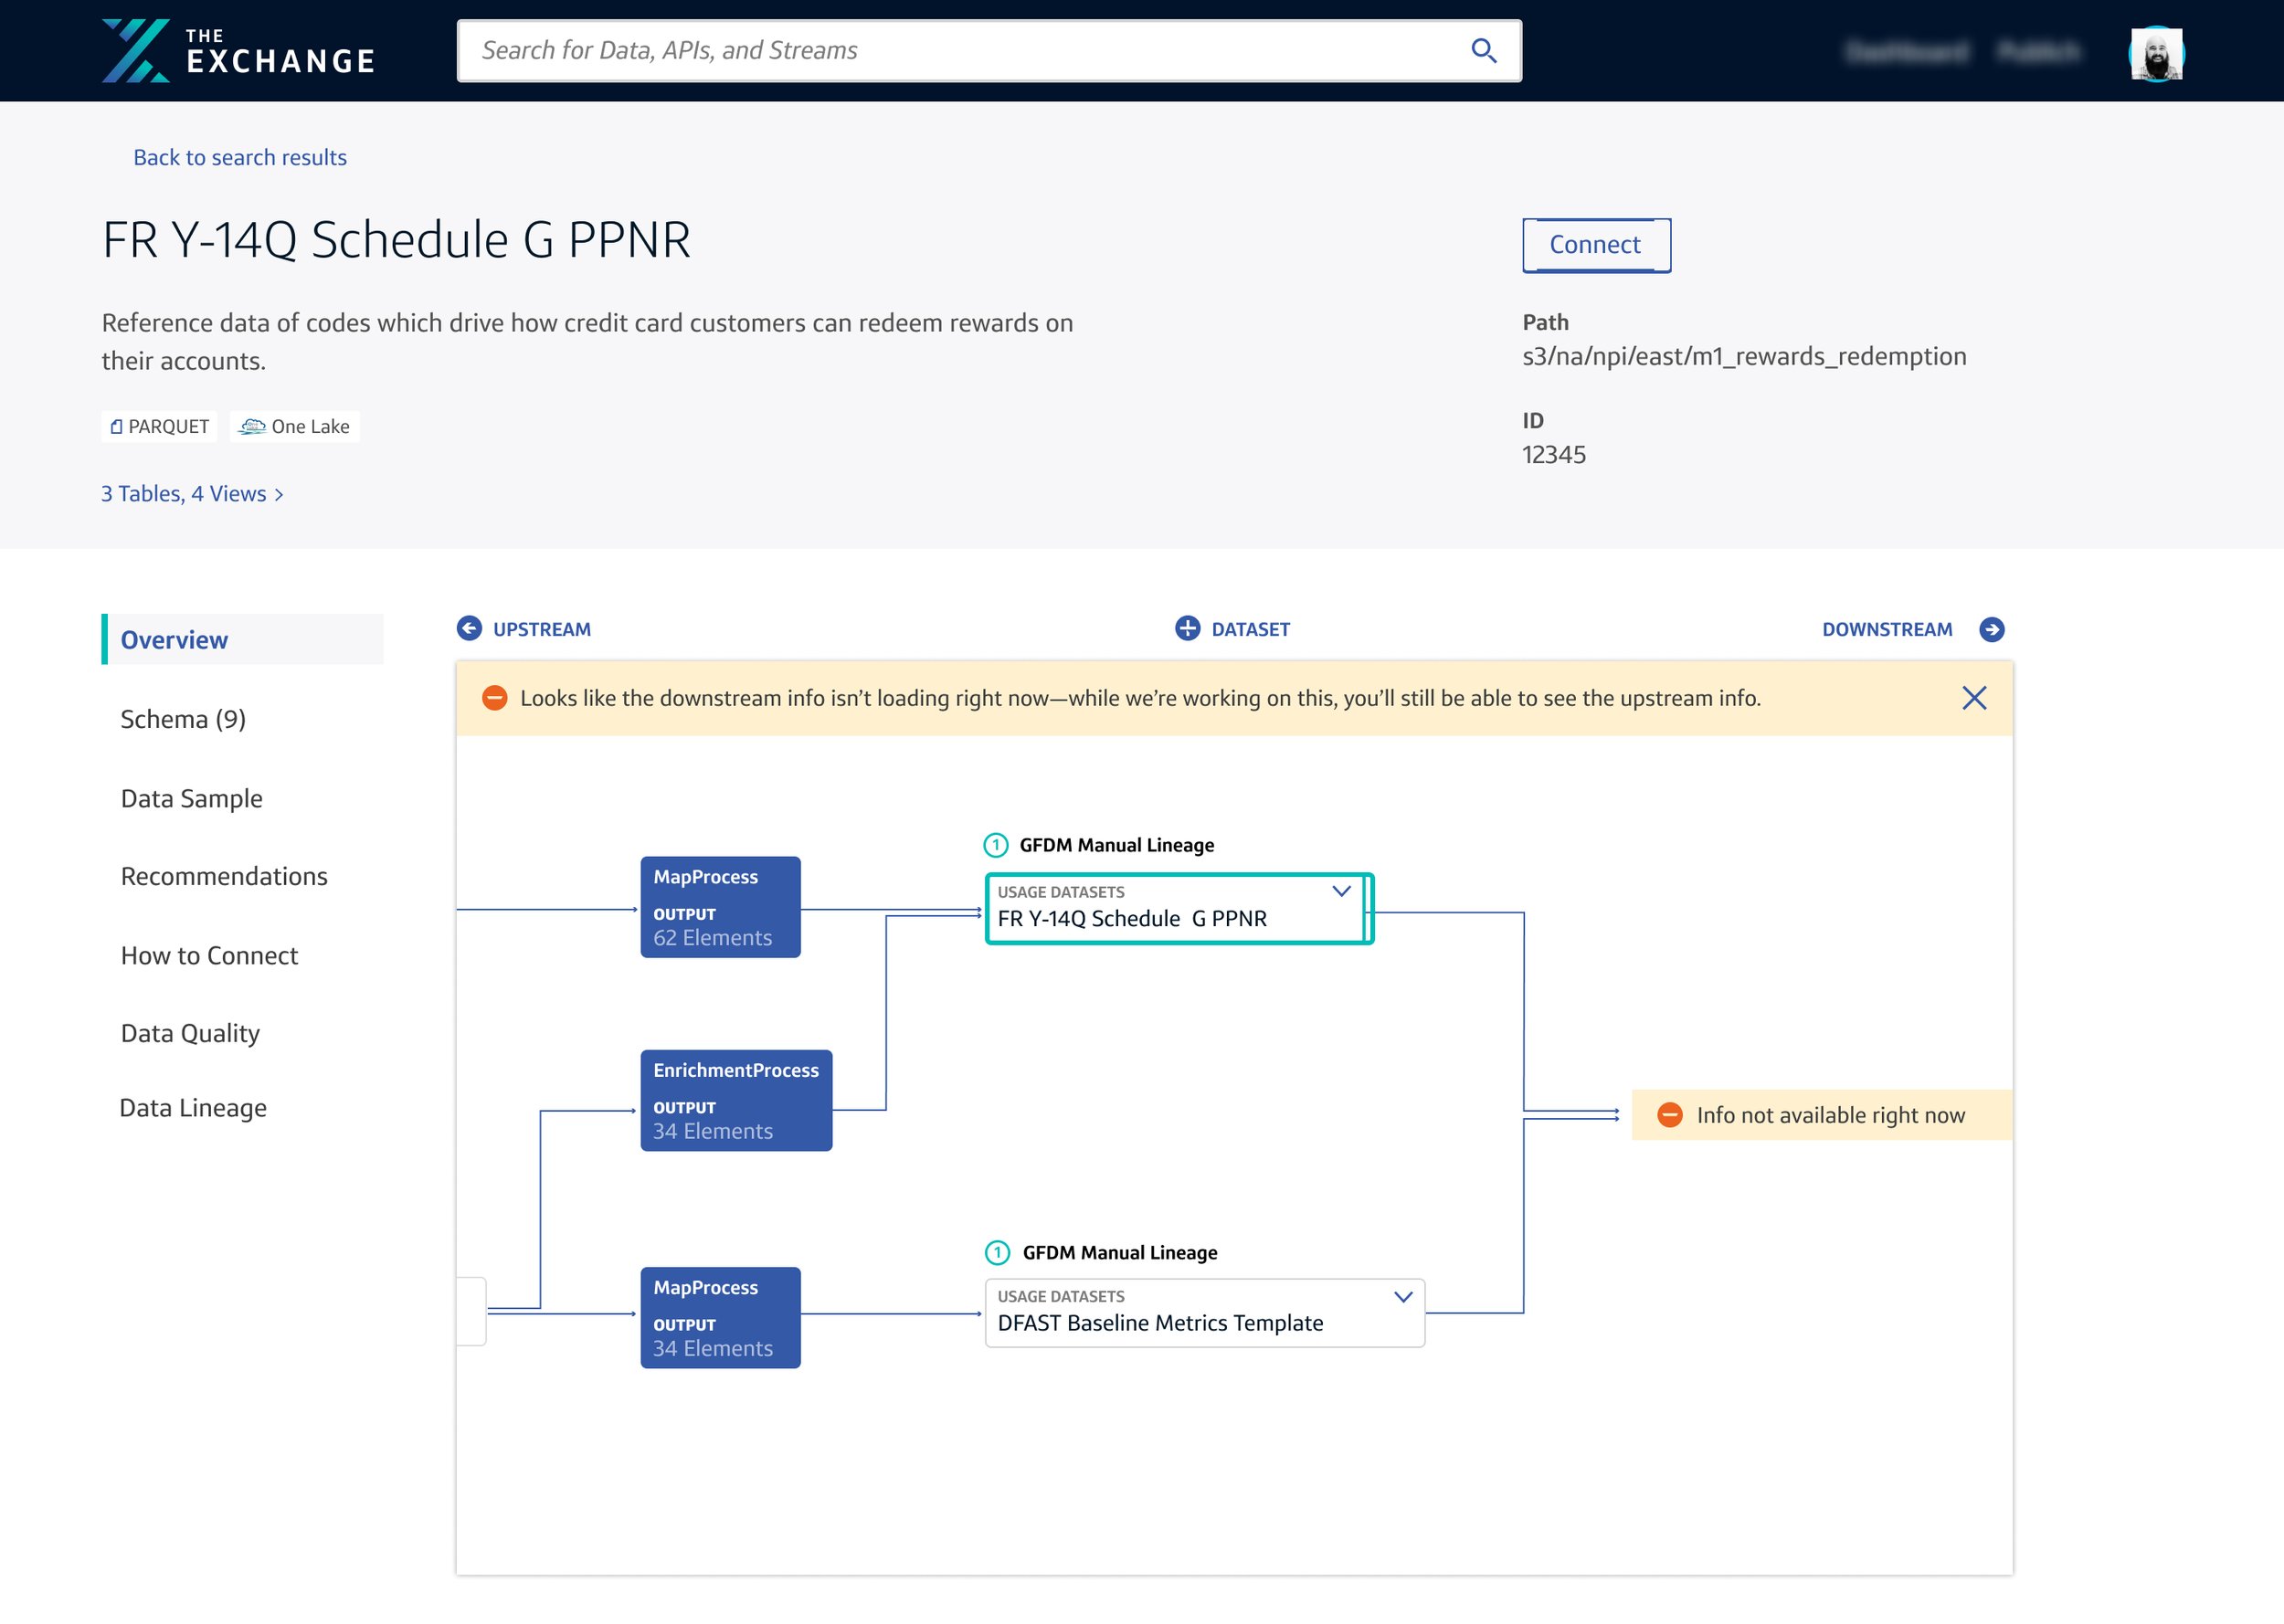Toggle visibility of downstream info panel
Viewport: 2284px width, 1624px height.
click(1974, 698)
